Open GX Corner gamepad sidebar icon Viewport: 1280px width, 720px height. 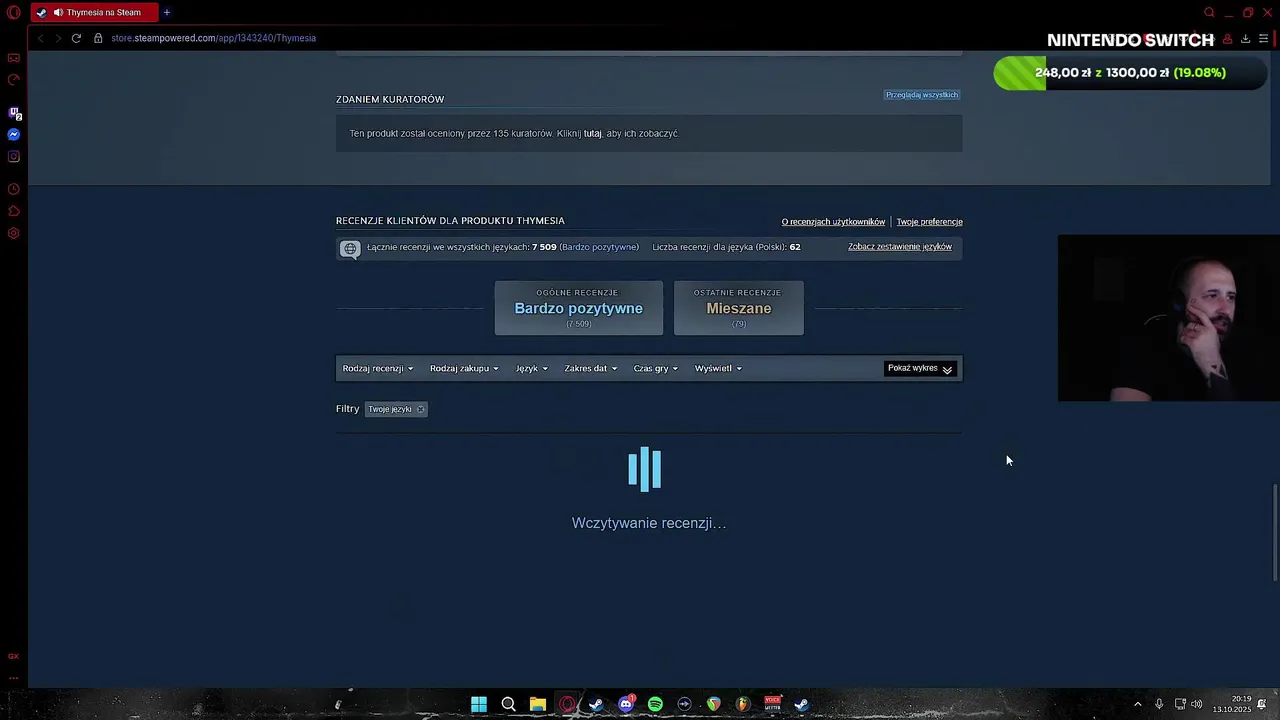pyautogui.click(x=14, y=58)
